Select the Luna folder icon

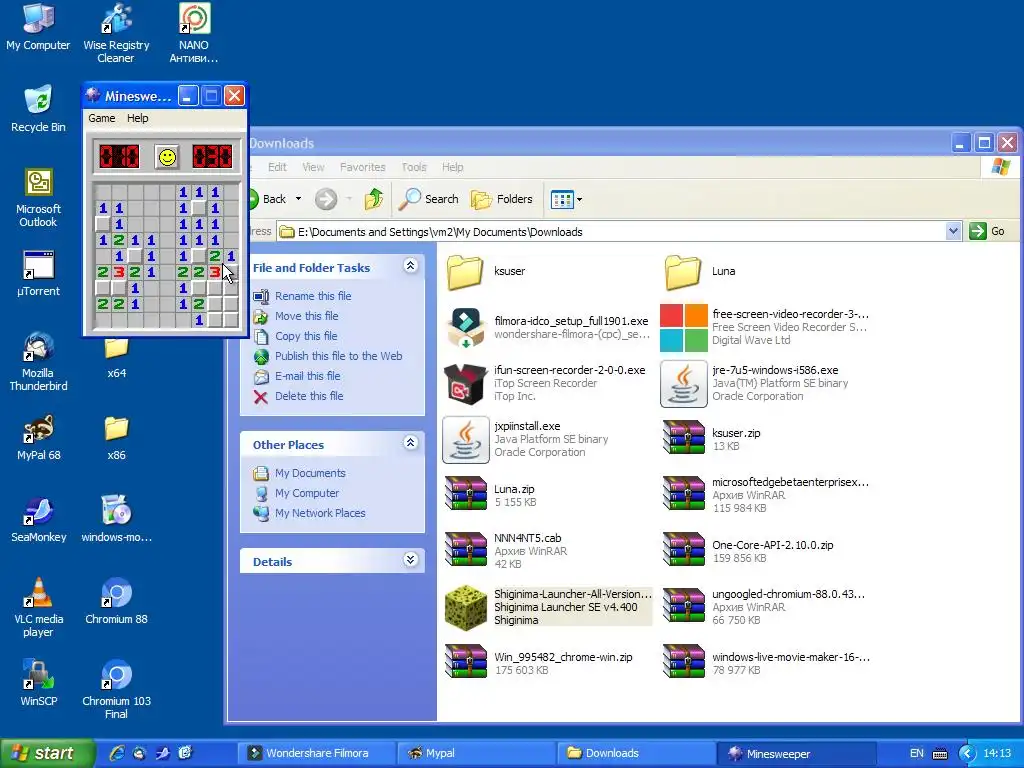683,272
